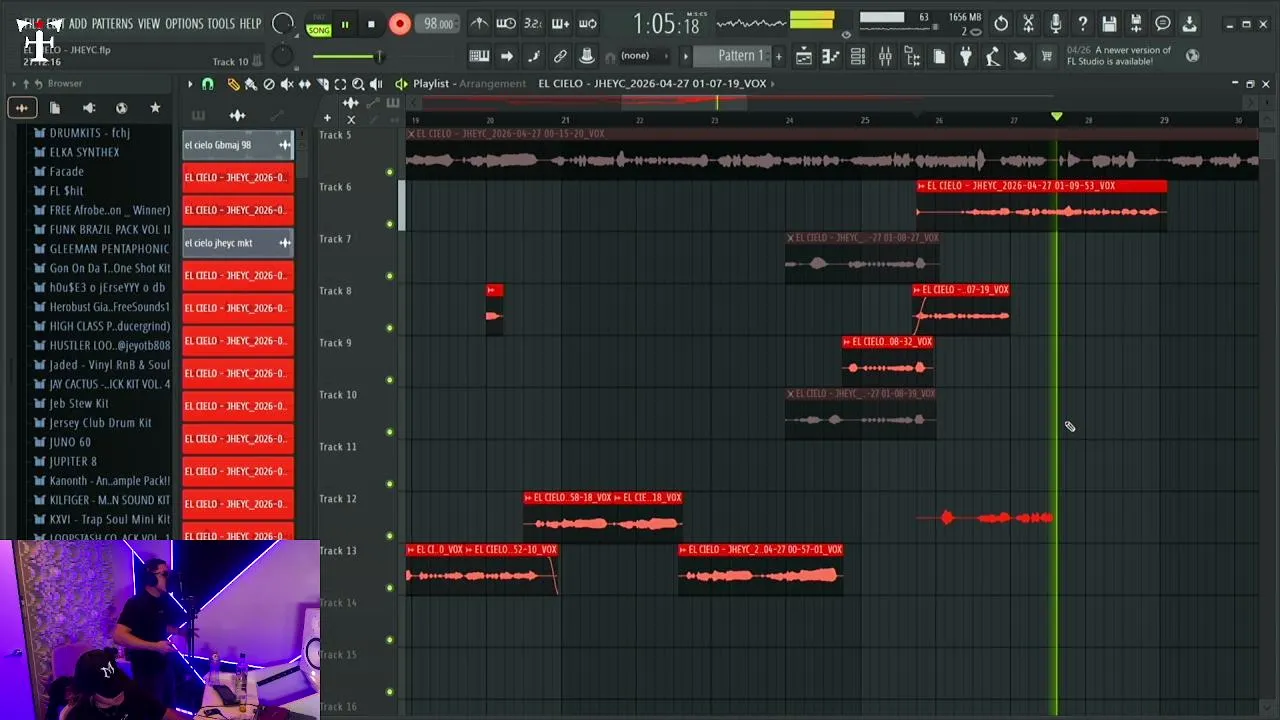This screenshot has height=720, width=1280.
Task: Enable blend recording overdub
Action: point(560,24)
